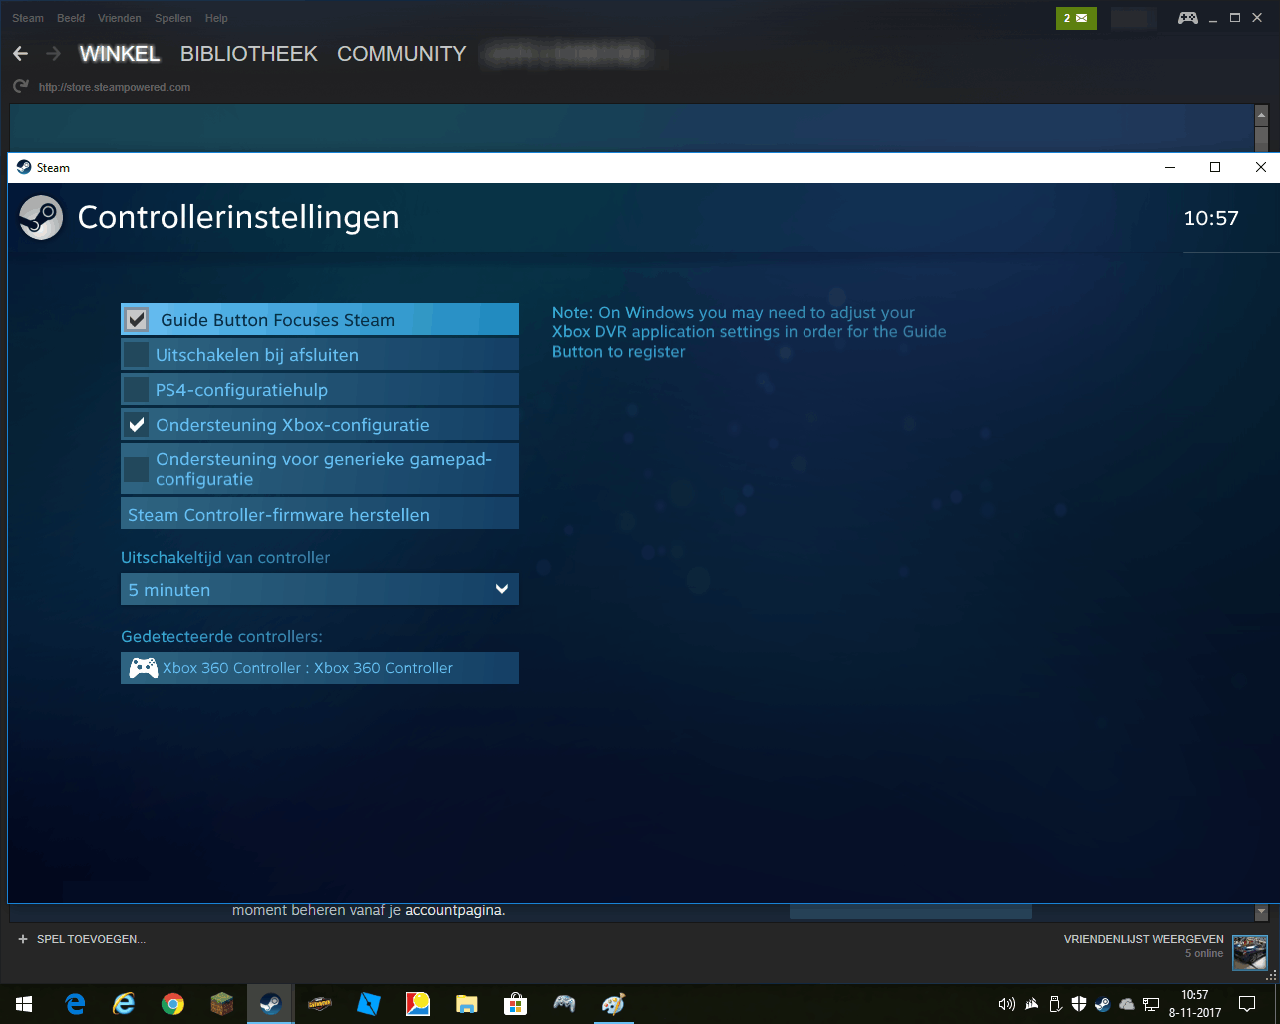Switch to Paint via its taskbar icon
This screenshot has height=1024, width=1280.
coord(613,1004)
